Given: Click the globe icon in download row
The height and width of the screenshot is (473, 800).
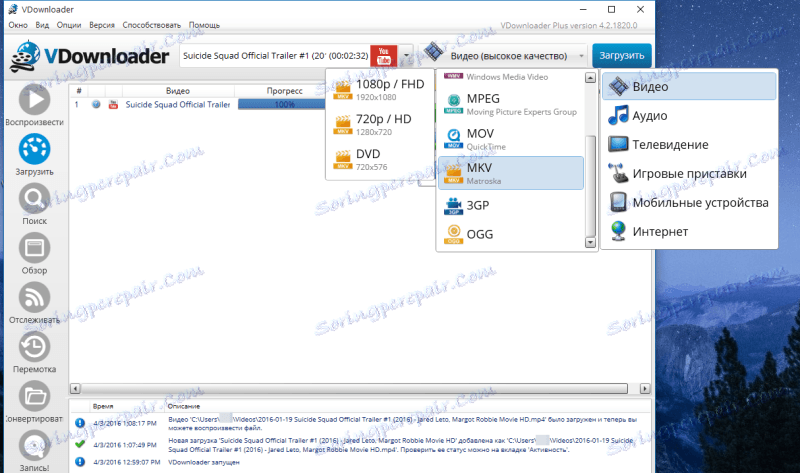Looking at the screenshot, I should click(96, 105).
